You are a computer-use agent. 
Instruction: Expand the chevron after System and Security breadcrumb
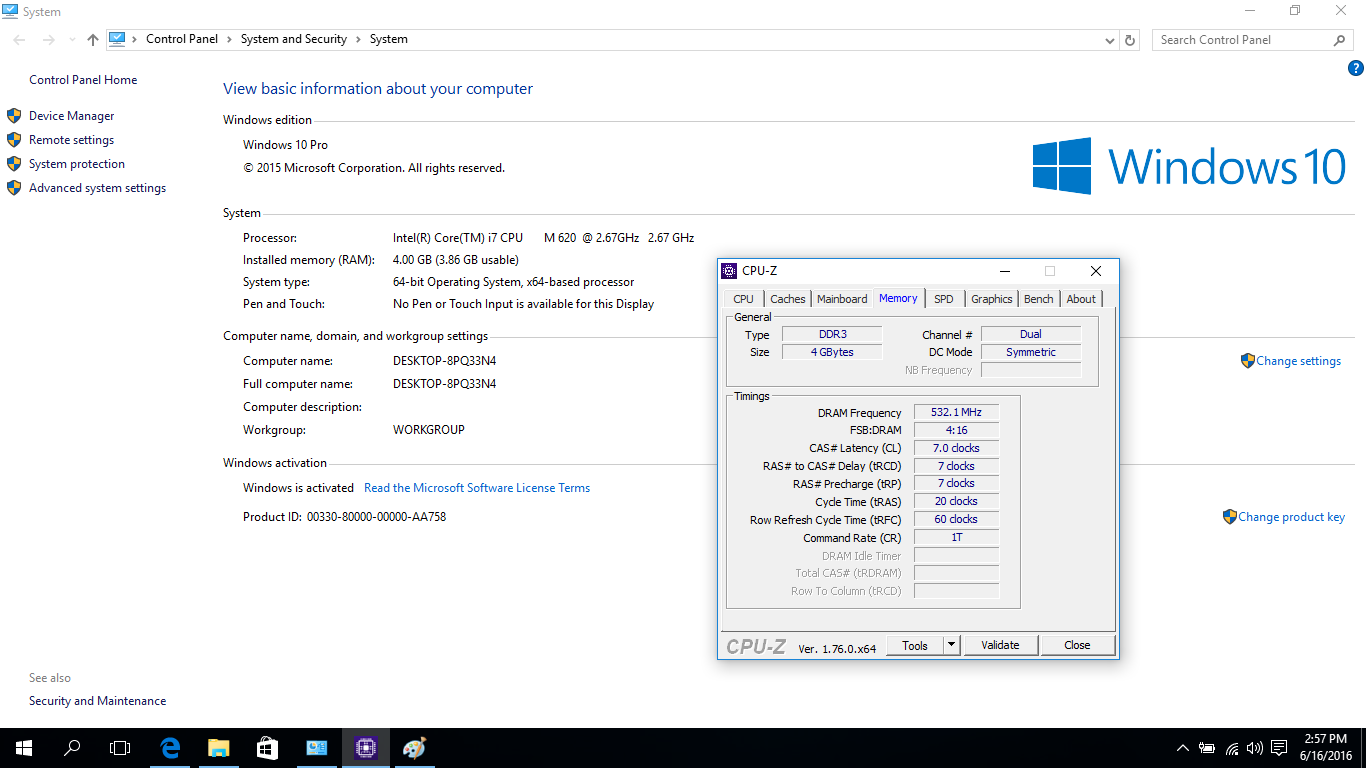tap(359, 39)
